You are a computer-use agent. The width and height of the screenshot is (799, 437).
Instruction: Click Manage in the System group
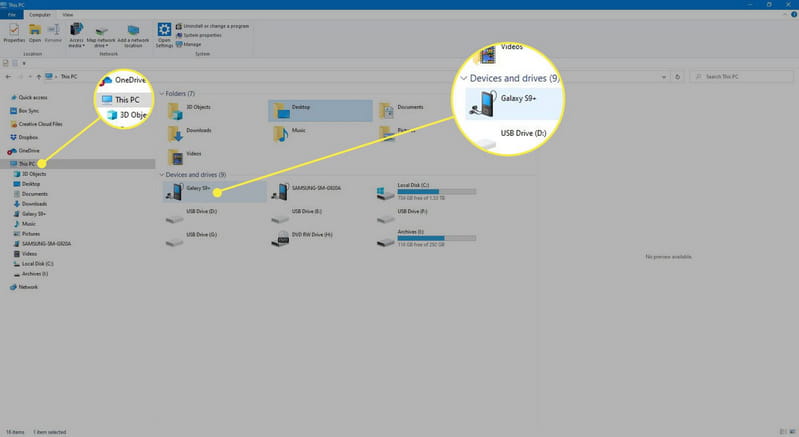[x=189, y=44]
